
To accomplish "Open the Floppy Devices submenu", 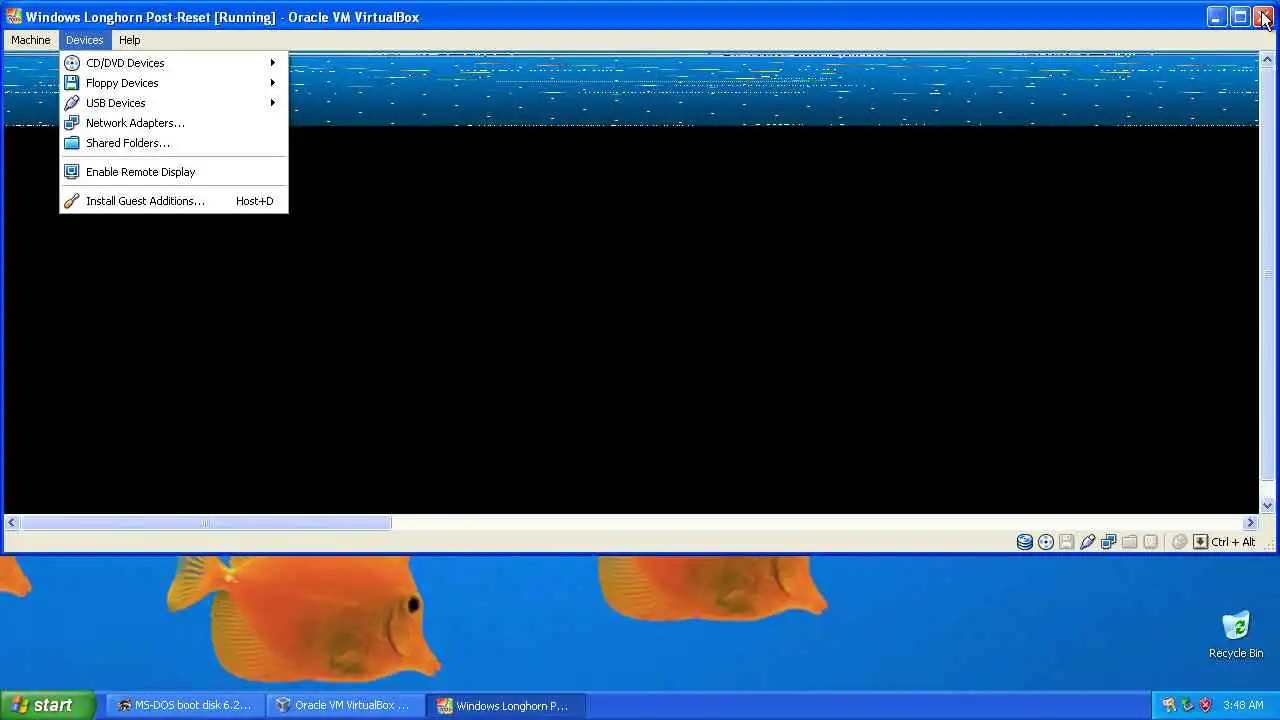I will [x=173, y=83].
